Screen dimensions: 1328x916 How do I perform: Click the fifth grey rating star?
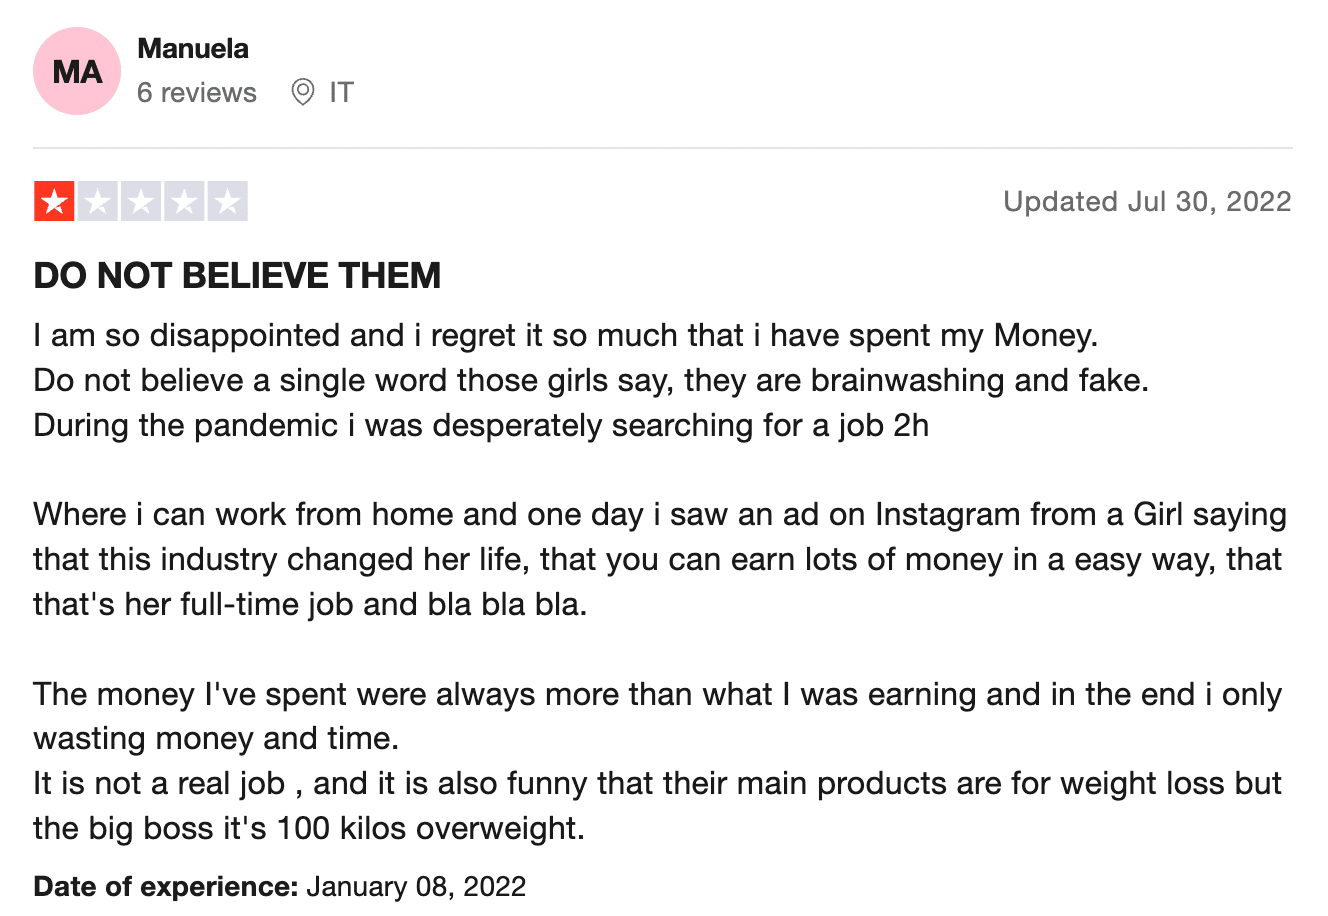[x=227, y=202]
